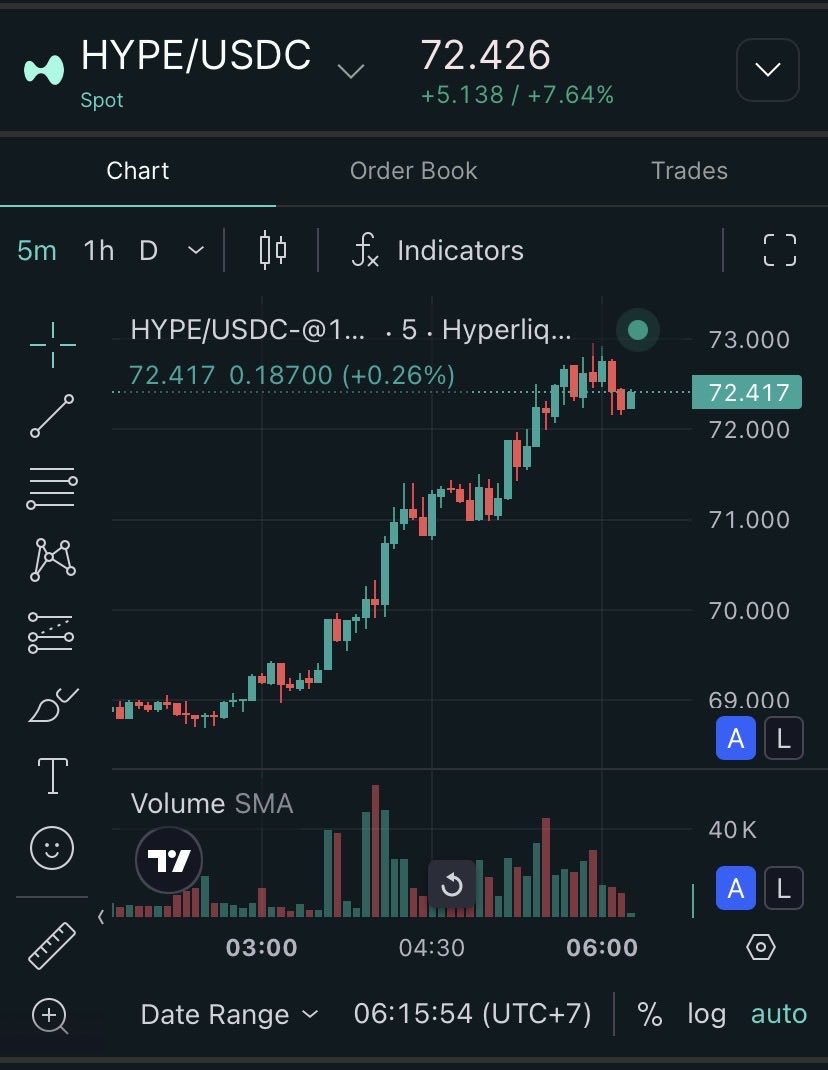Click the Volume SMA indicator label

point(212,803)
